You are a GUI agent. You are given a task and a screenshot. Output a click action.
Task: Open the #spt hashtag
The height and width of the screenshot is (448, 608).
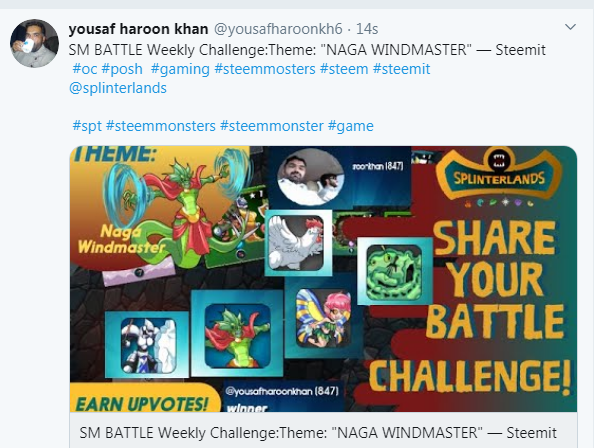point(87,126)
